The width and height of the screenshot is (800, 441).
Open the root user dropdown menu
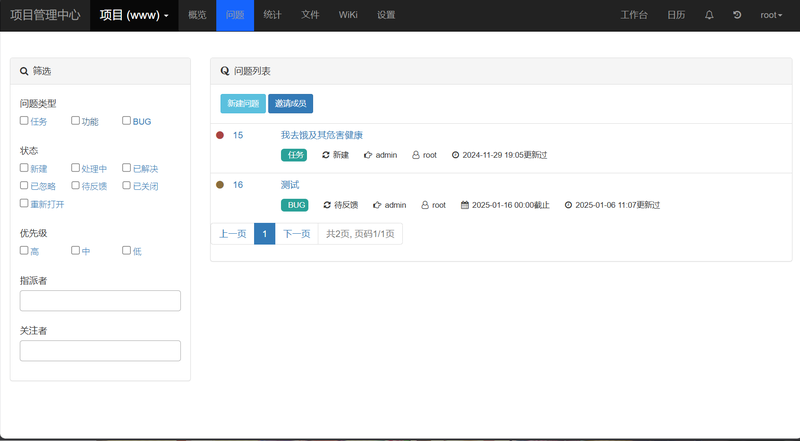(x=771, y=15)
